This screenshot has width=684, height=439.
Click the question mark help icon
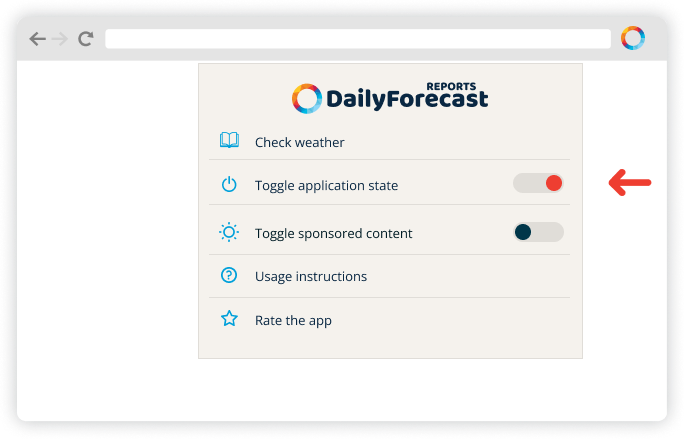click(x=229, y=275)
